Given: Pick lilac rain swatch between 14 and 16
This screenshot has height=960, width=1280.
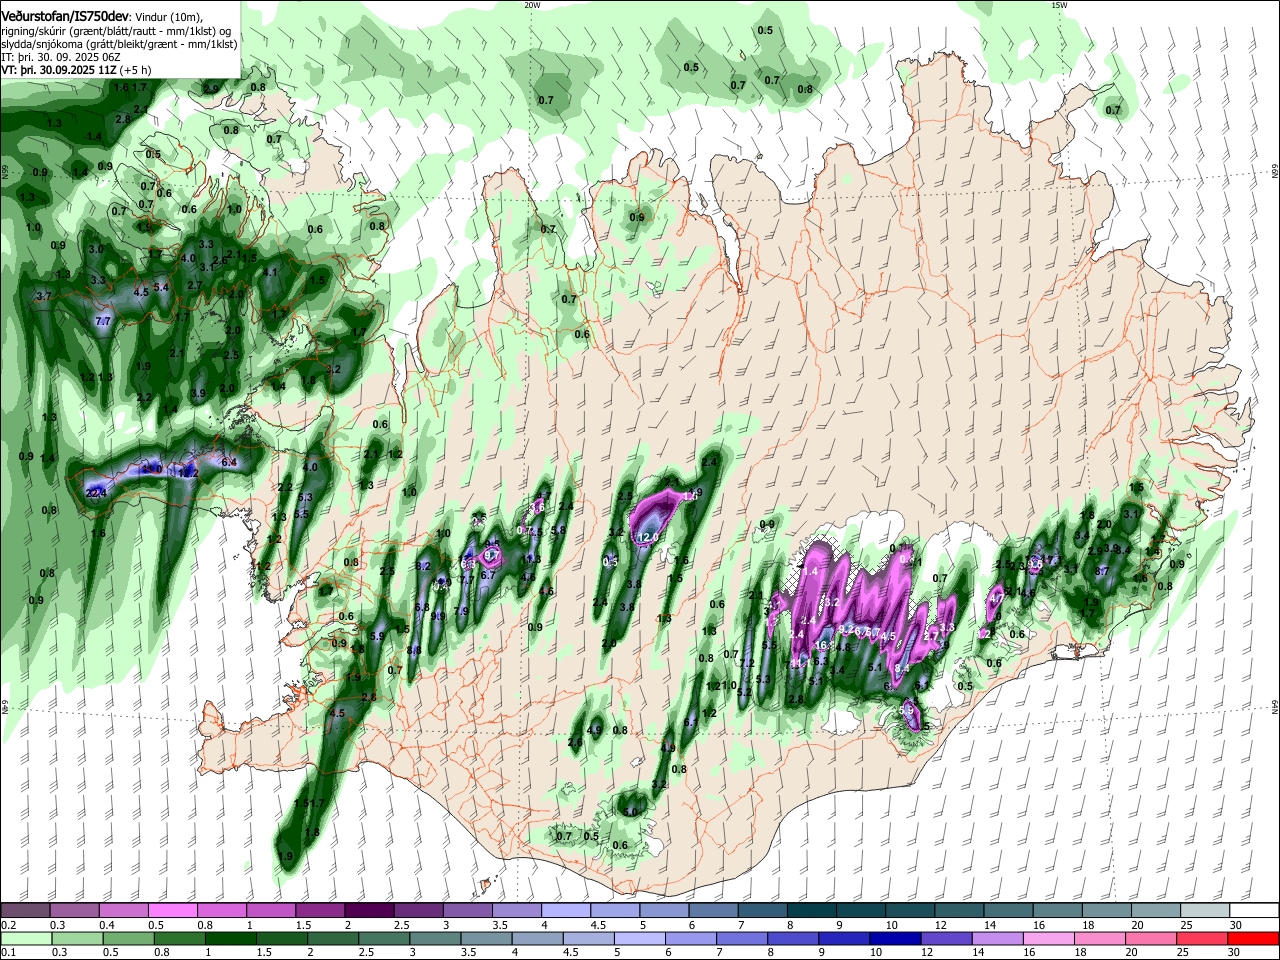Looking at the screenshot, I should (x=997, y=938).
